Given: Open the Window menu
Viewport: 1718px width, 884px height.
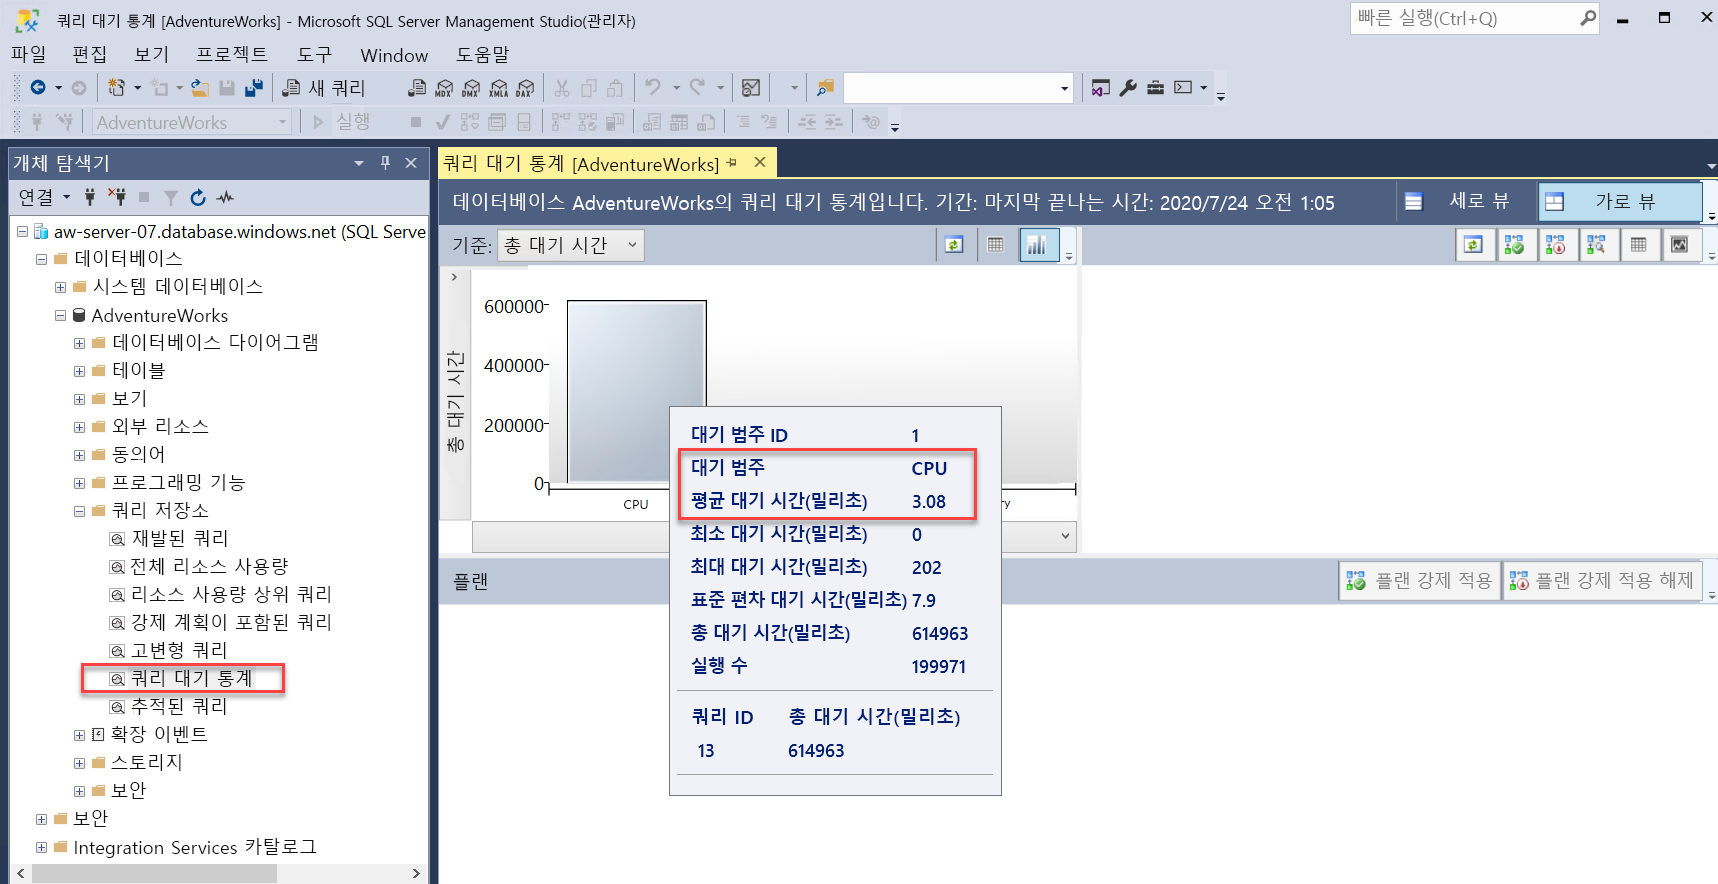Looking at the screenshot, I should (x=394, y=55).
